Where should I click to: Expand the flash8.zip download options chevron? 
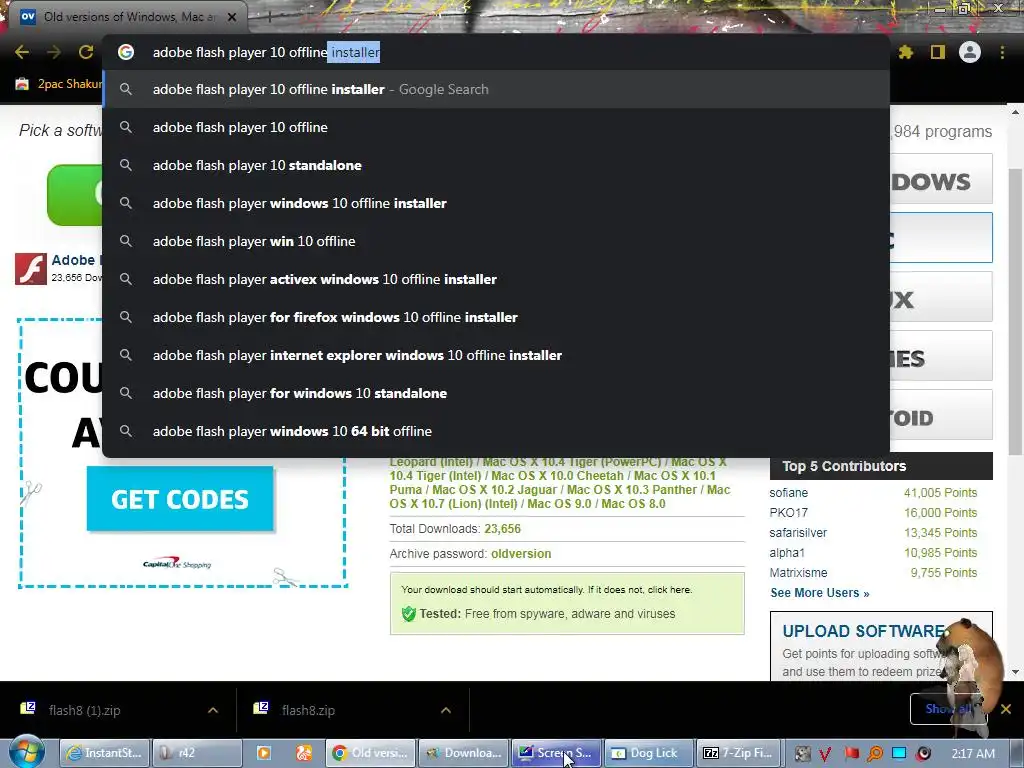click(x=445, y=710)
